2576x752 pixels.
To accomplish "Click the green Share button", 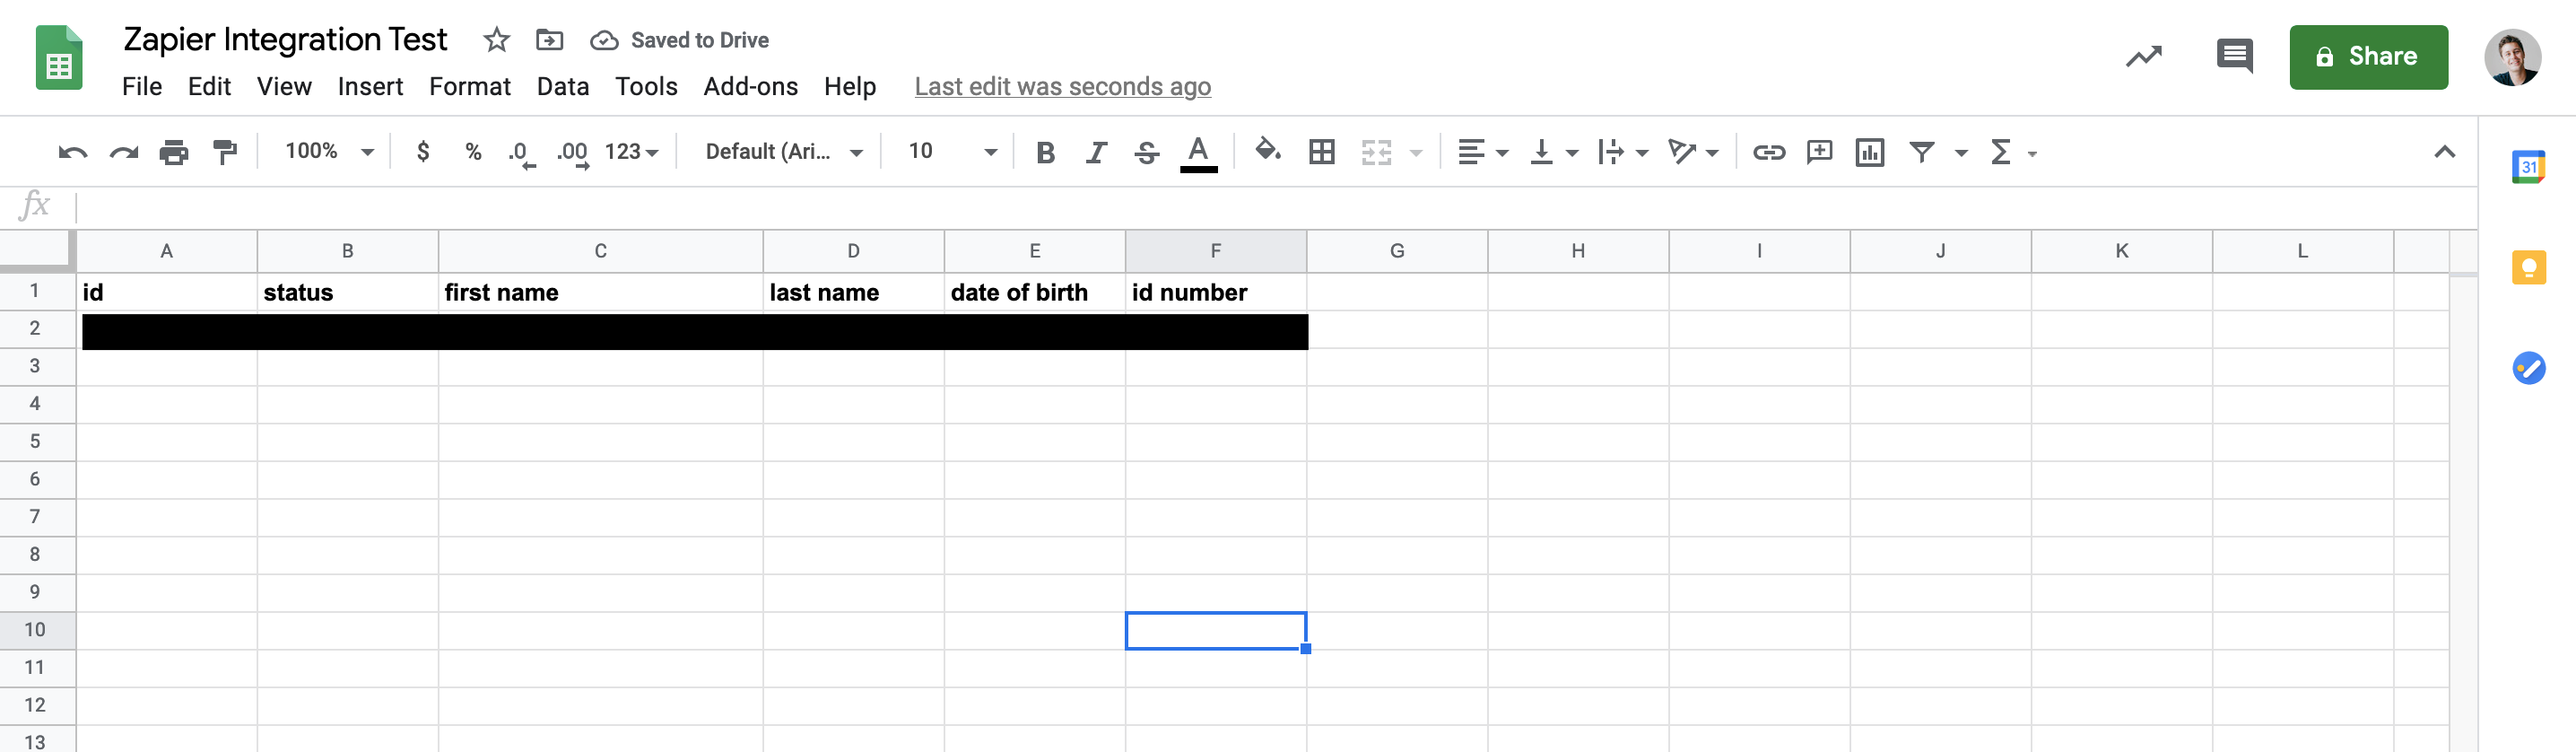I will (x=2368, y=57).
